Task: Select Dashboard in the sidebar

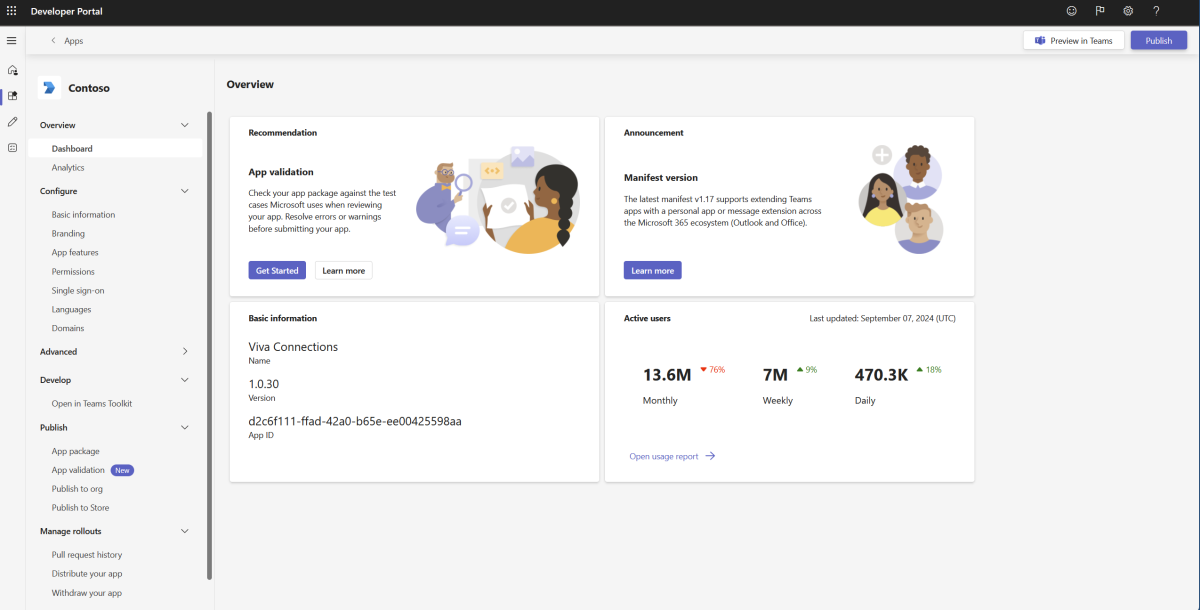Action: [x=115, y=149]
